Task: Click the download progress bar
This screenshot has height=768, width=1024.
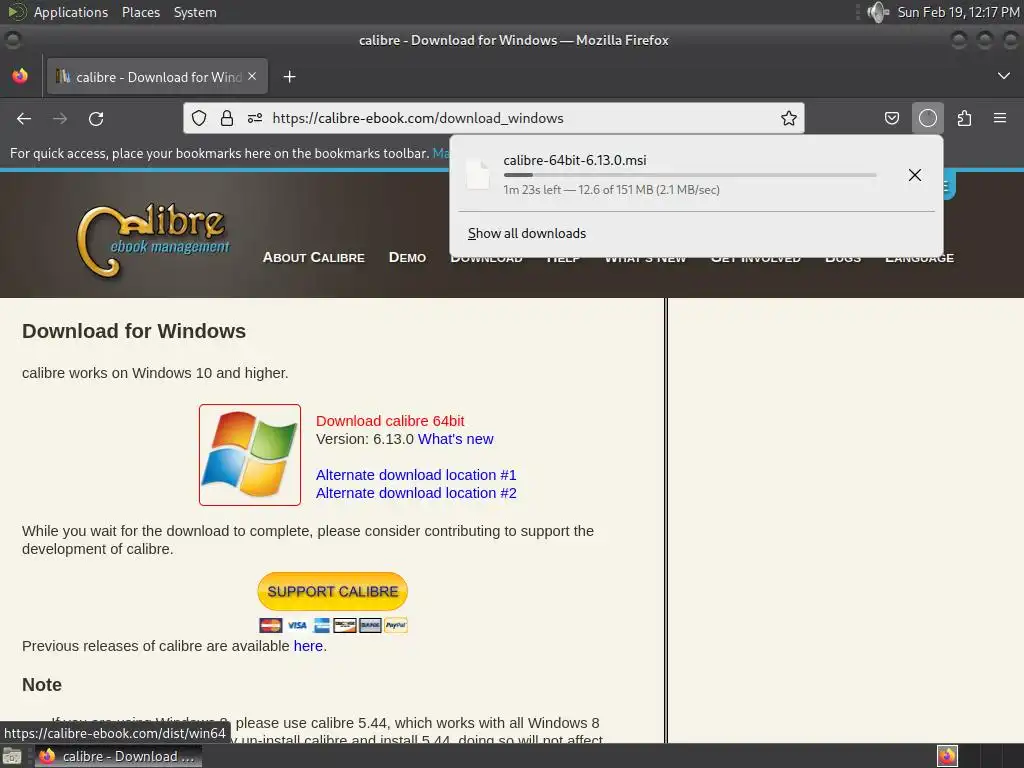Action: tap(690, 175)
